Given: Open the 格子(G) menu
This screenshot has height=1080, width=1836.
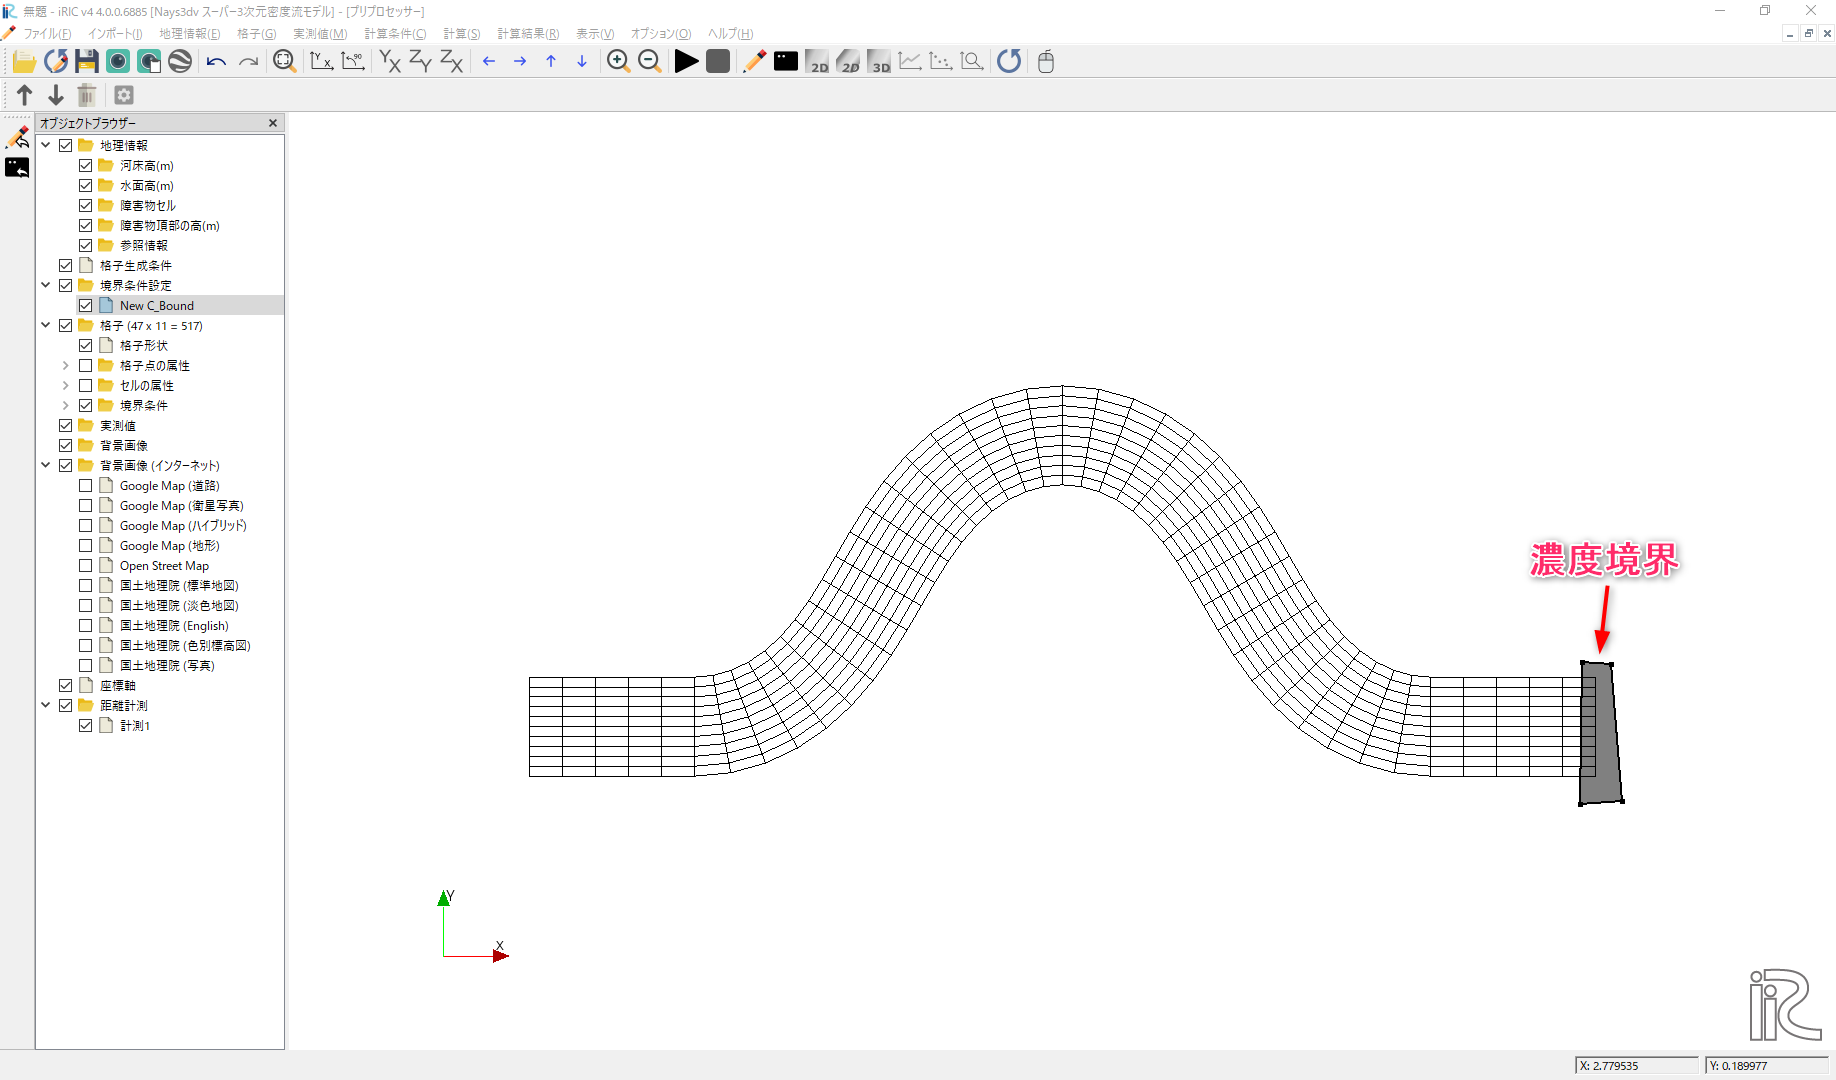Looking at the screenshot, I should (257, 34).
